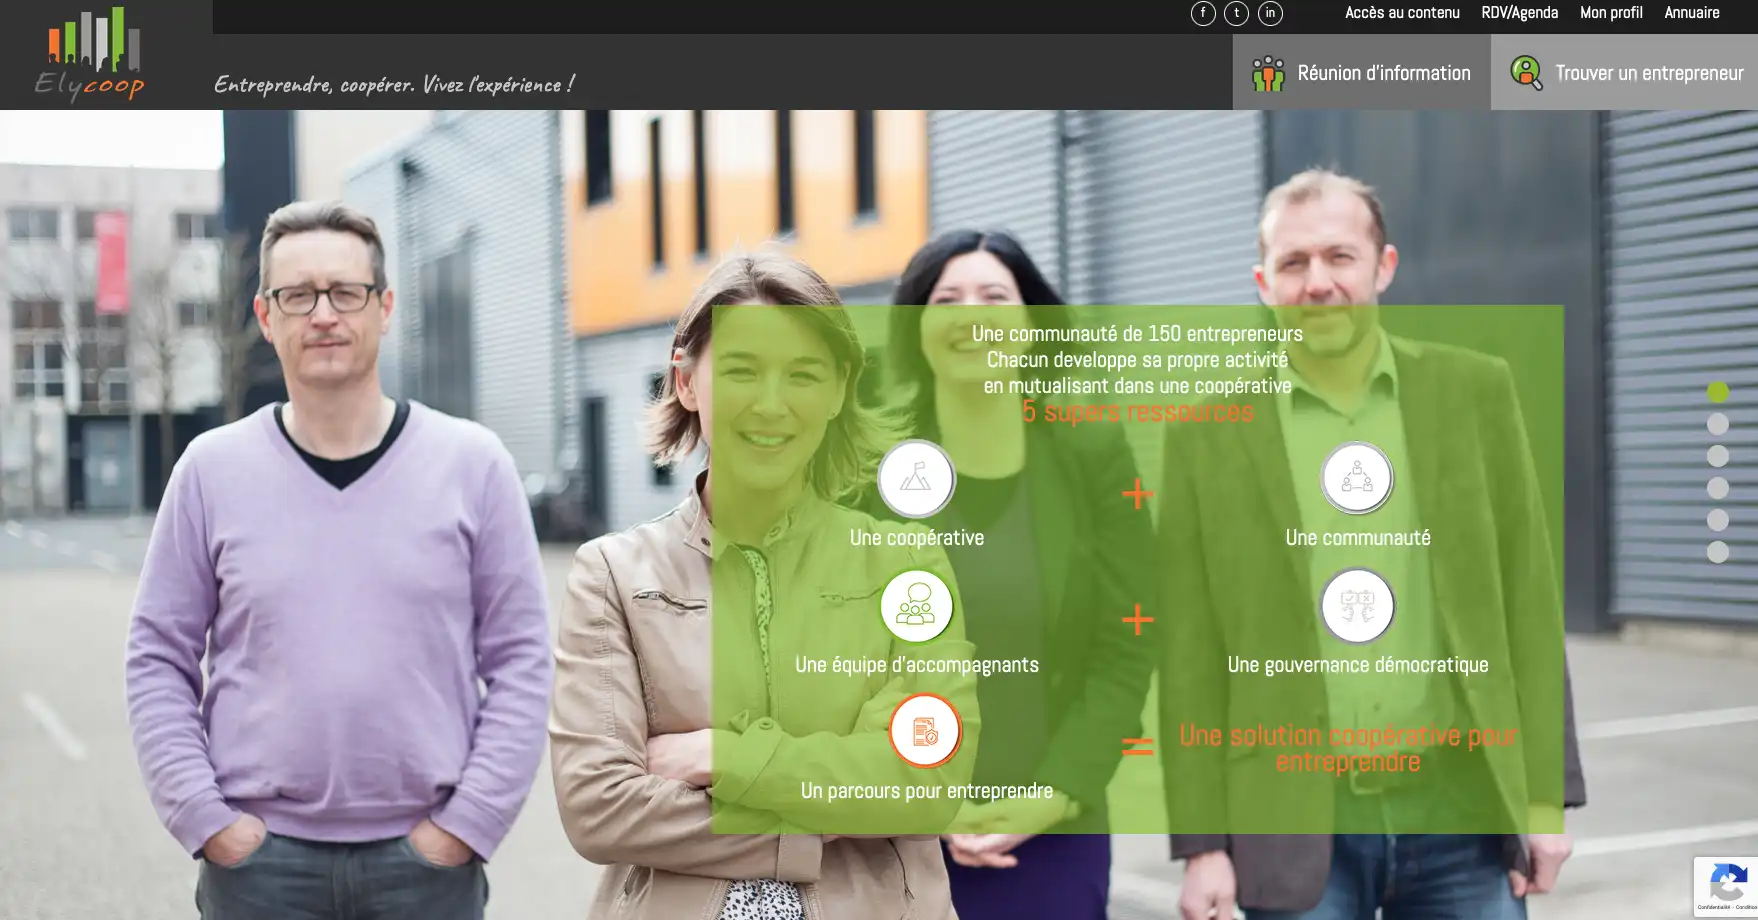1758x920 pixels.
Task: Select the Une équipe d'accompagnants icon
Action: (x=916, y=606)
